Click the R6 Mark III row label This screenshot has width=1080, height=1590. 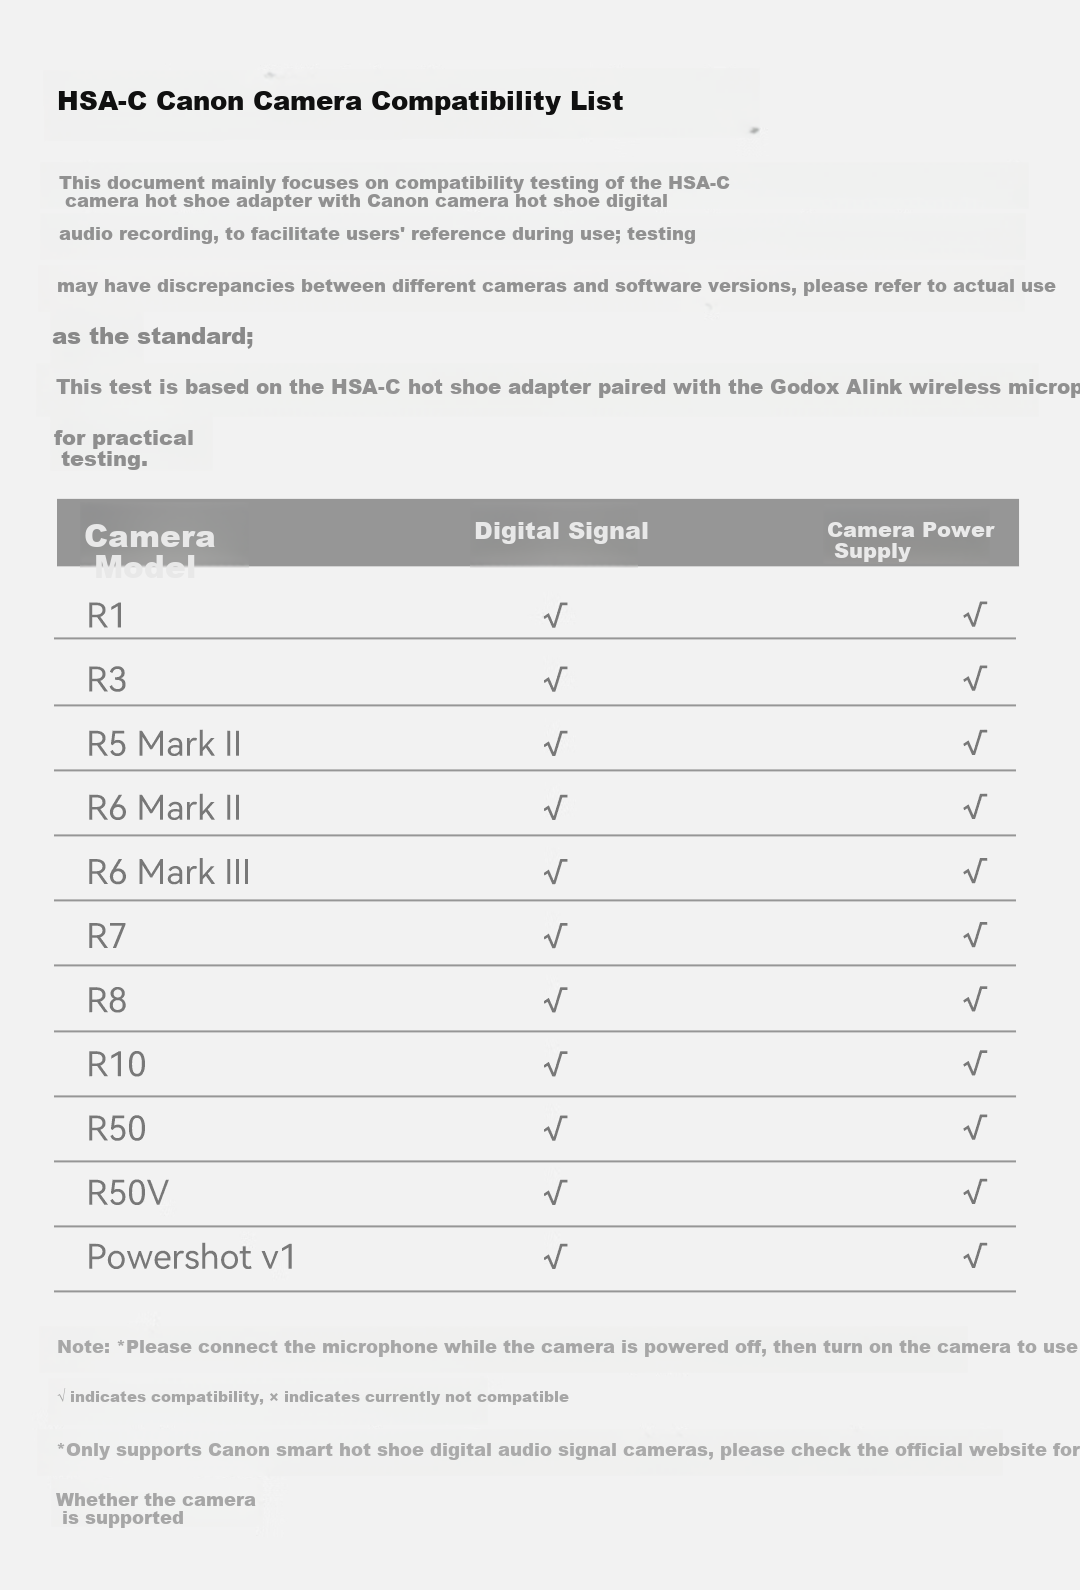[x=168, y=872]
